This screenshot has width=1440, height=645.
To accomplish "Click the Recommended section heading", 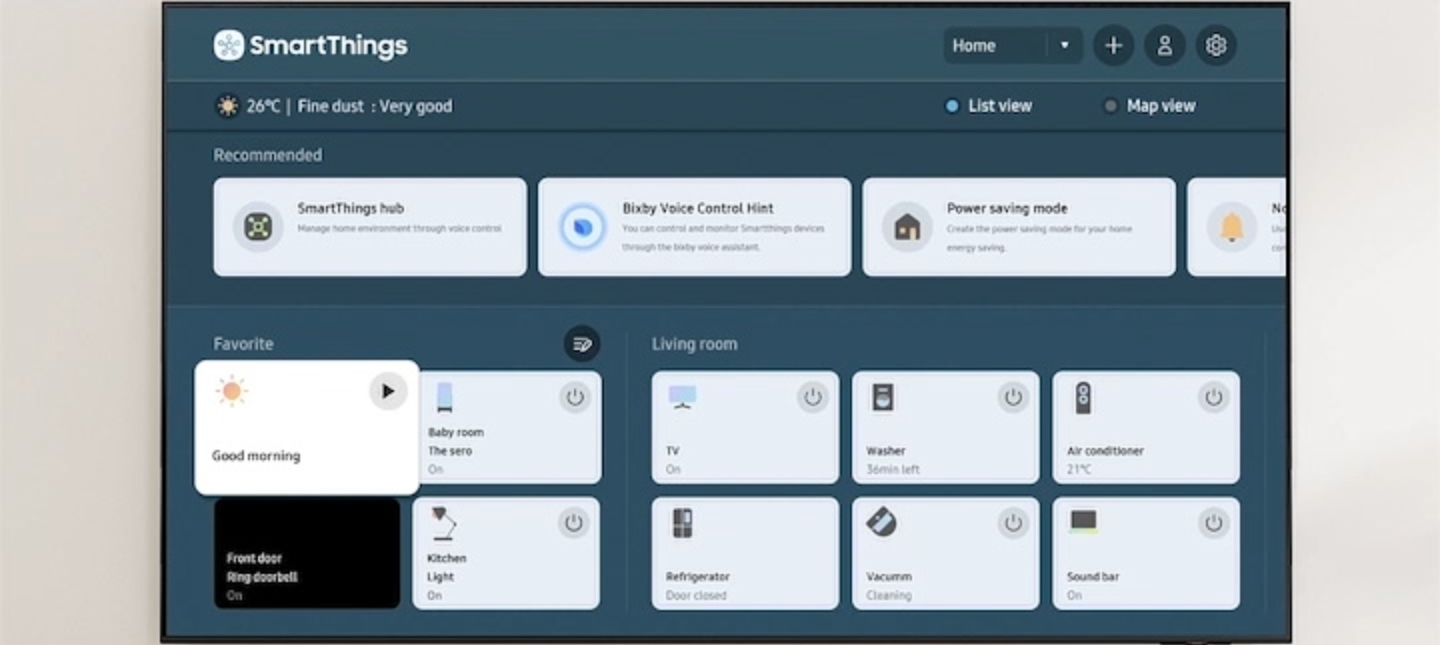I will 268,155.
